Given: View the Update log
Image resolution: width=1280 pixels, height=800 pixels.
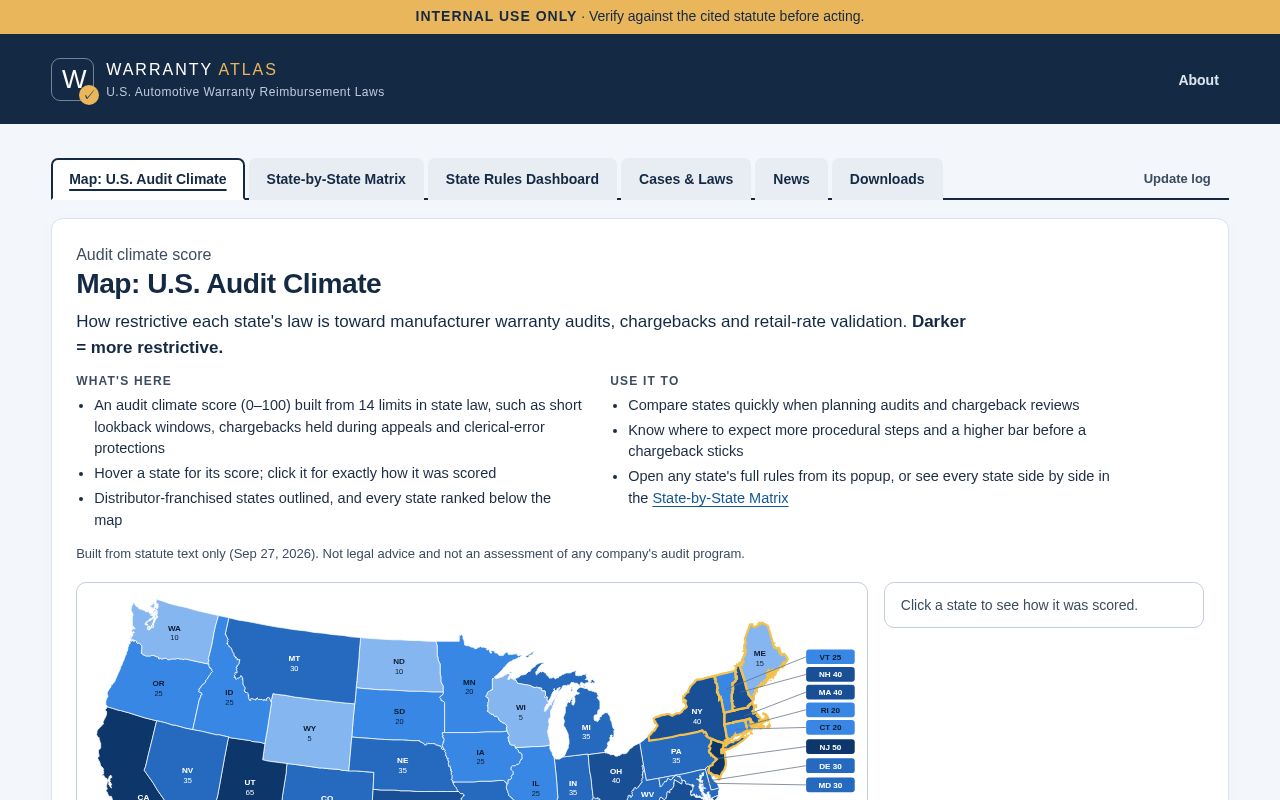Looking at the screenshot, I should [x=1177, y=179].
